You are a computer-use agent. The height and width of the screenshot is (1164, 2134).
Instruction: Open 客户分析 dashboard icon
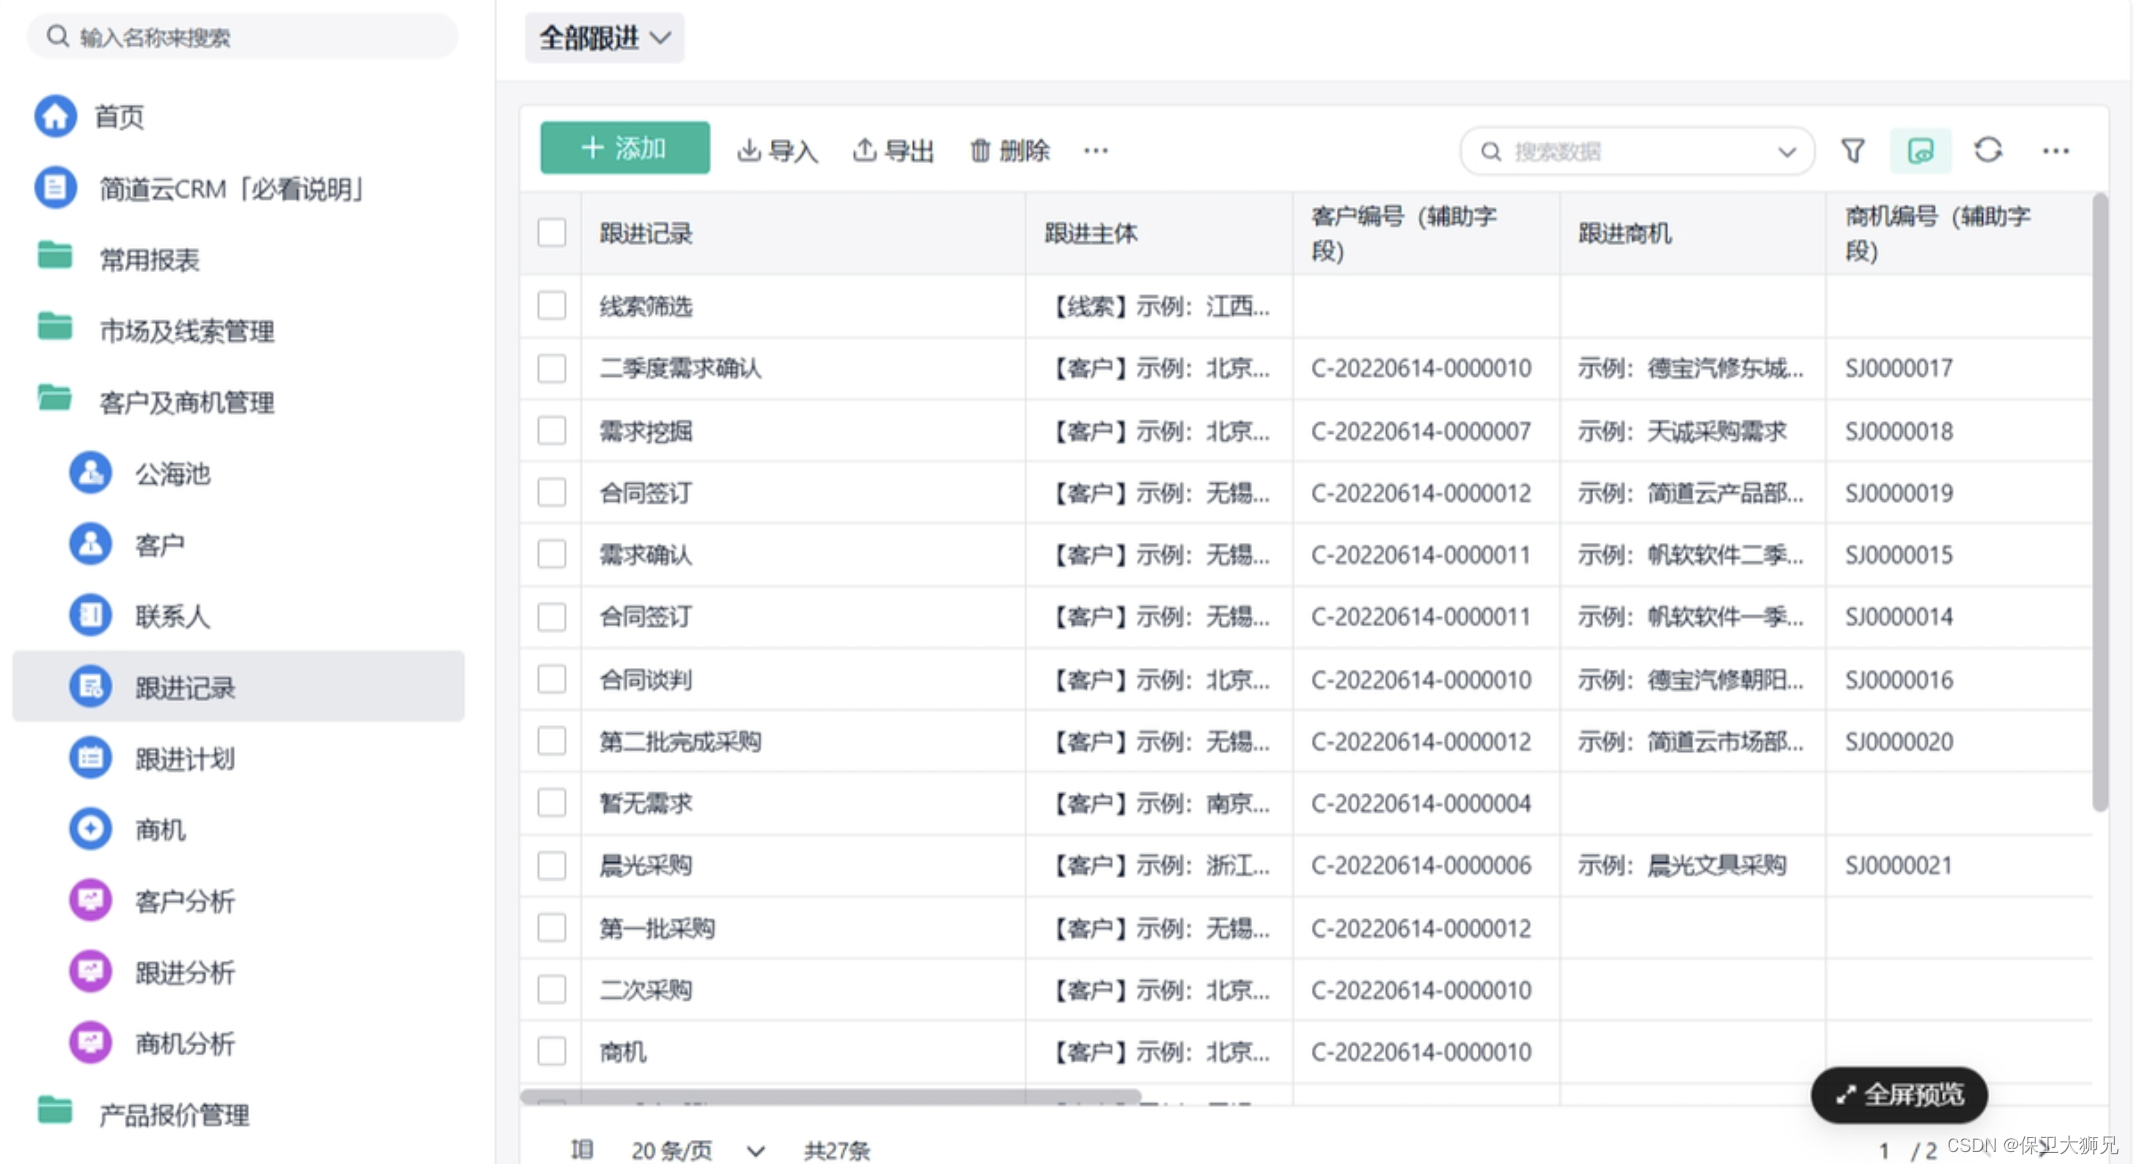[90, 900]
